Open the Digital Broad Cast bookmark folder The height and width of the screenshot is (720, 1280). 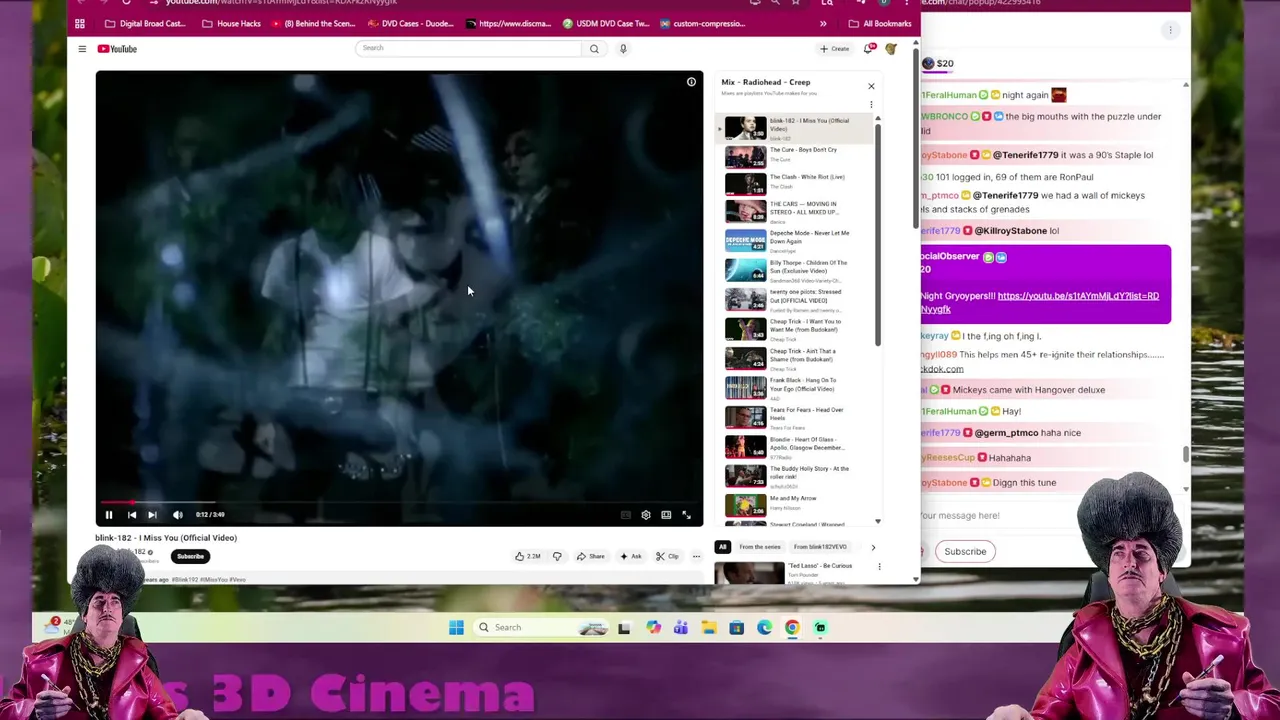pos(145,23)
